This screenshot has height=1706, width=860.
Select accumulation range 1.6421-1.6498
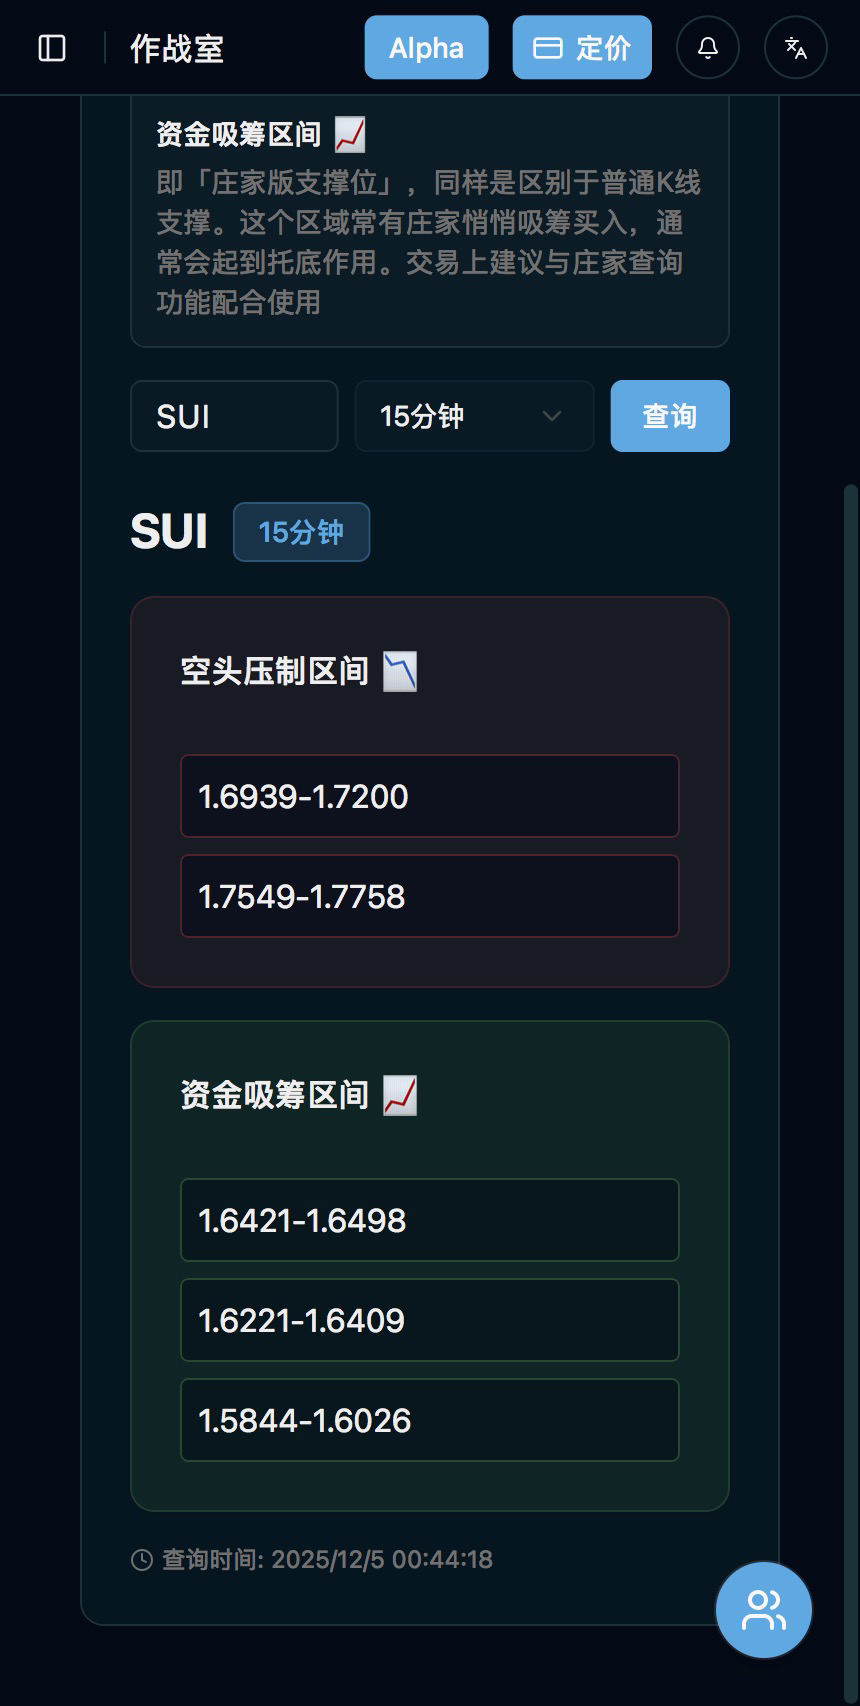[430, 1220]
